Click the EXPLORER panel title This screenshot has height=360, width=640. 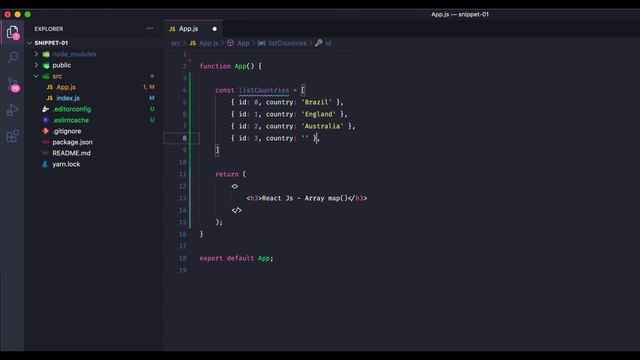(49, 29)
